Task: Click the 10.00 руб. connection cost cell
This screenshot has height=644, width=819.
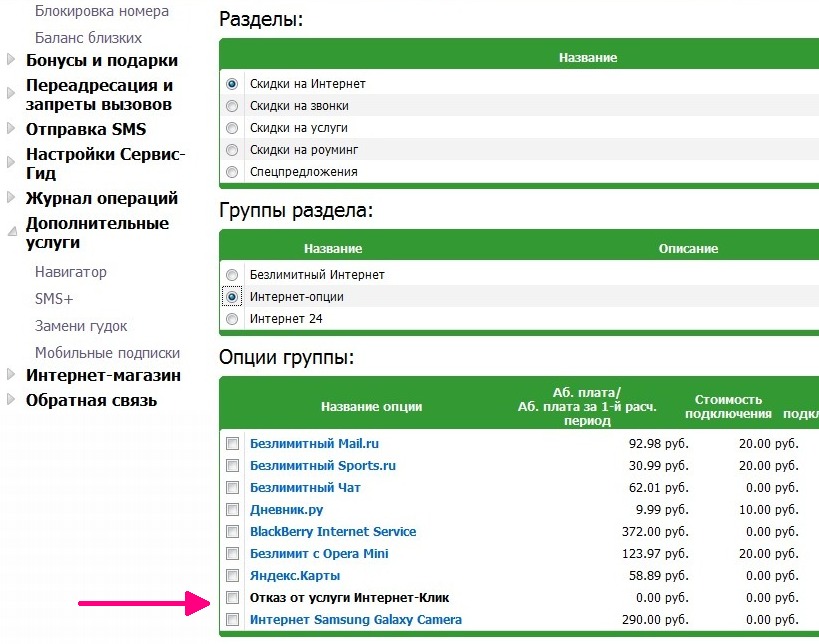Action: pyautogui.click(x=769, y=510)
